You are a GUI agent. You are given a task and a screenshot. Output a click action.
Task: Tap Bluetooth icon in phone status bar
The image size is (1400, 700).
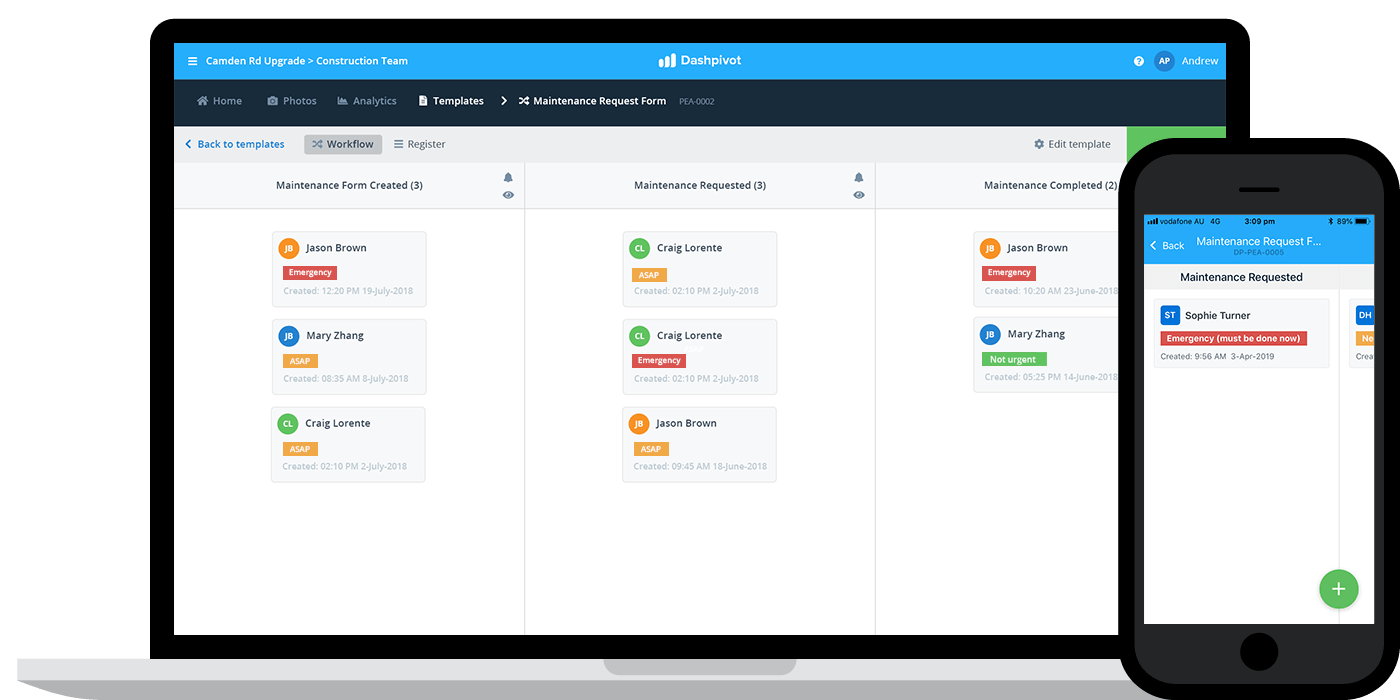1331,221
